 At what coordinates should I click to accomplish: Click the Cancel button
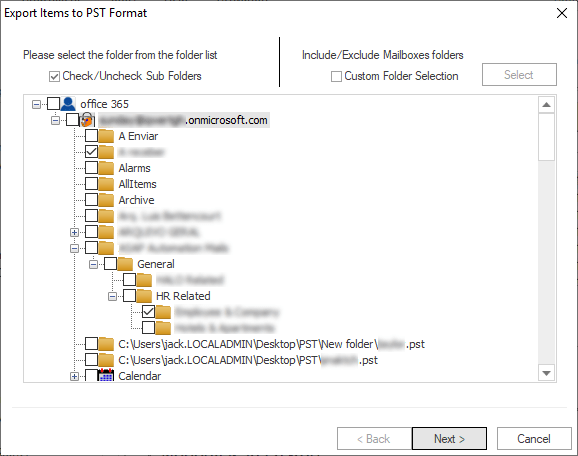(x=534, y=438)
